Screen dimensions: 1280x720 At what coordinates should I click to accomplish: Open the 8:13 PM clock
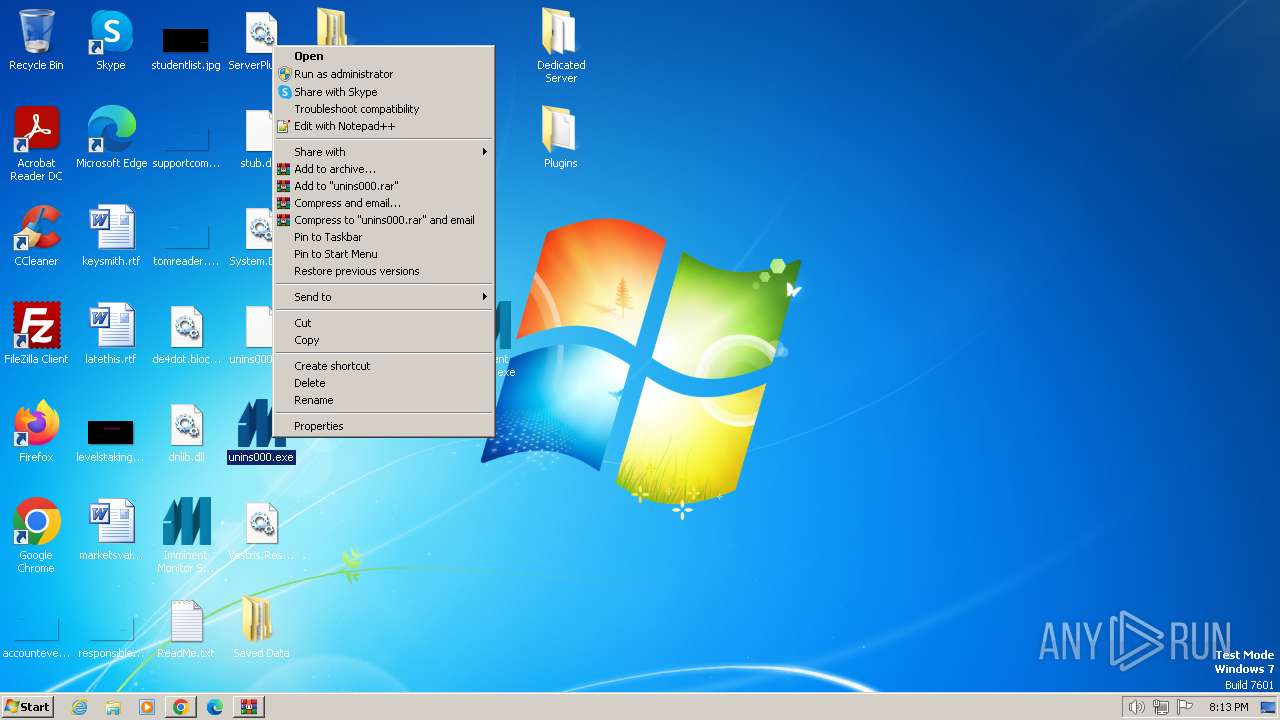click(1228, 707)
